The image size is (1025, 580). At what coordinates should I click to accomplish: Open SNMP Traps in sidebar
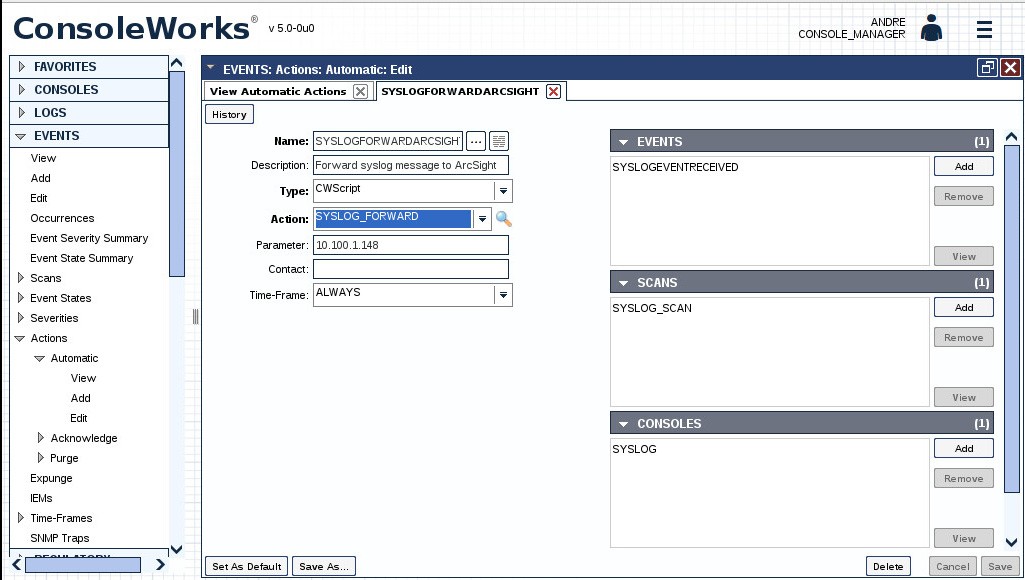point(59,538)
